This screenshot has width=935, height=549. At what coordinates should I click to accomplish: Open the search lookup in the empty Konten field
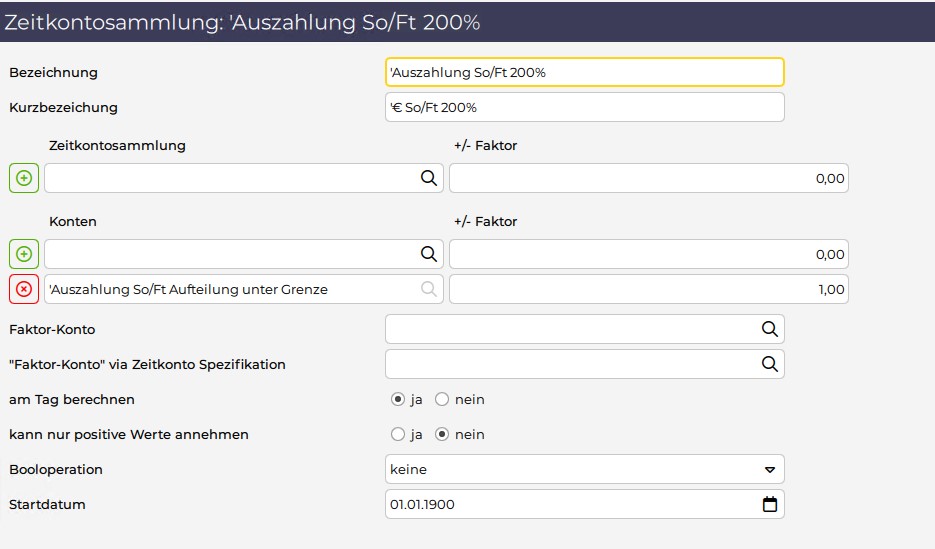[429, 254]
